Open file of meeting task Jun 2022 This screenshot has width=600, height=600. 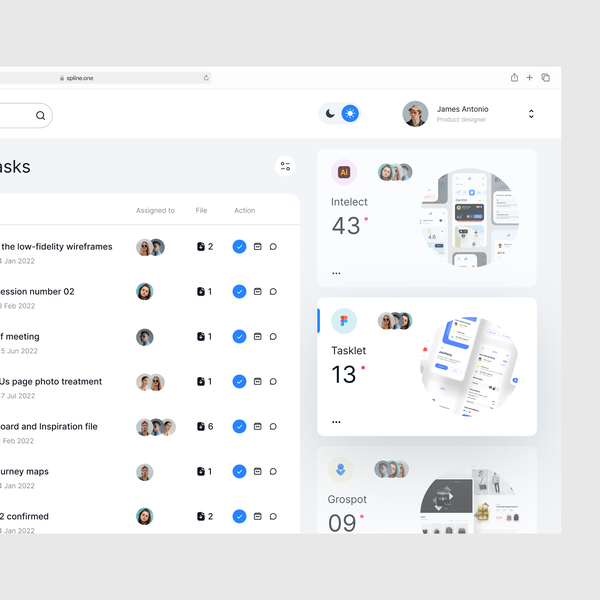pos(204,337)
